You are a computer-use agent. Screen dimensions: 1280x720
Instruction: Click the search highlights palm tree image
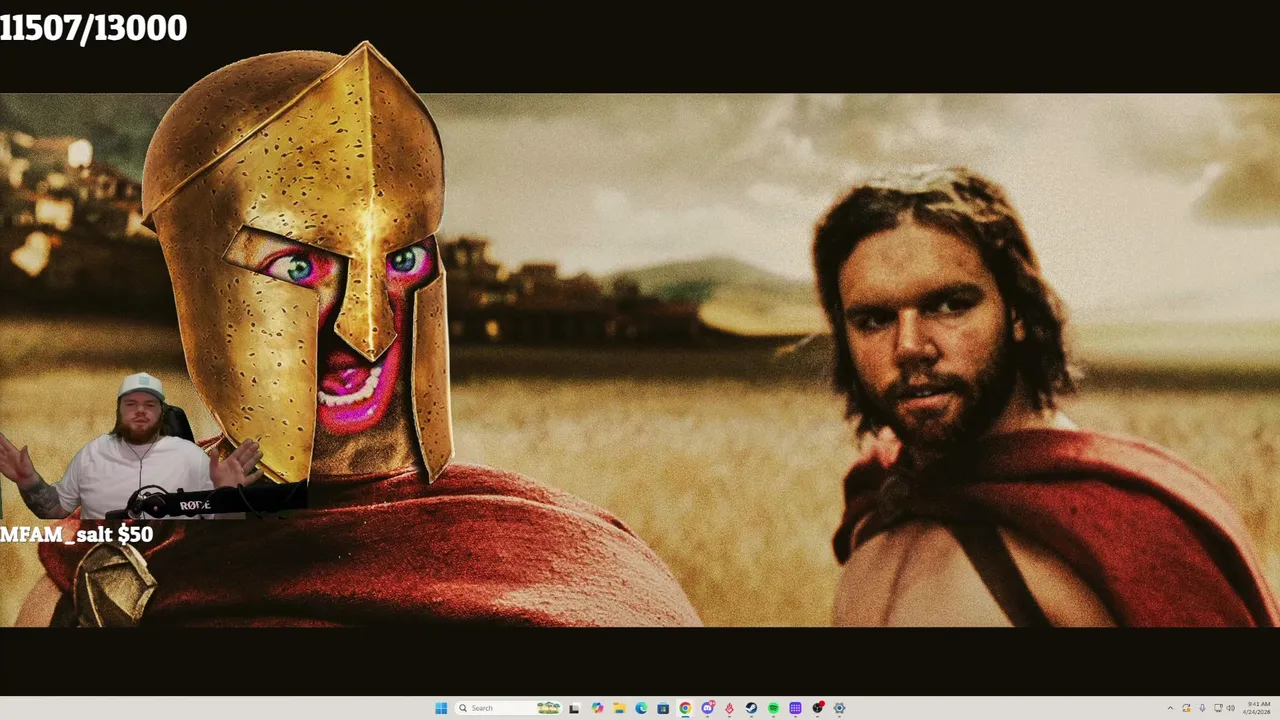pyautogui.click(x=548, y=708)
